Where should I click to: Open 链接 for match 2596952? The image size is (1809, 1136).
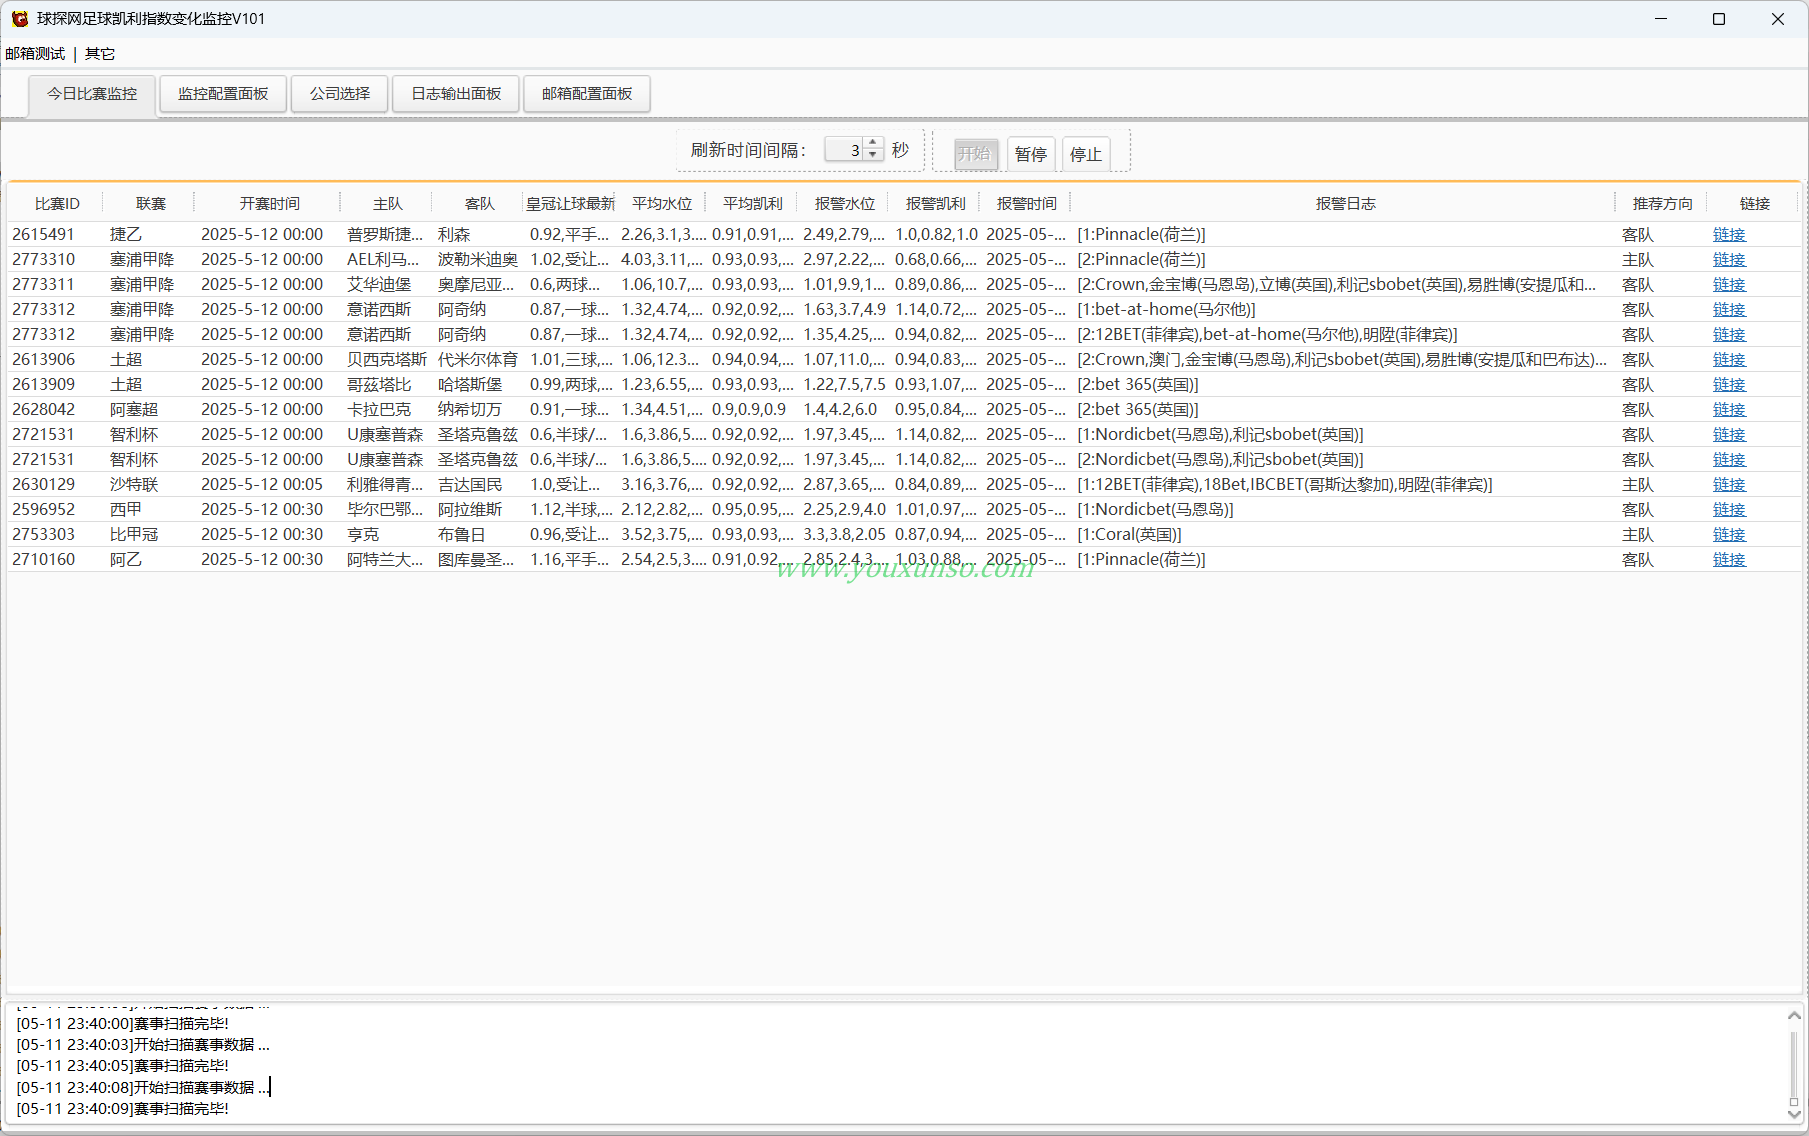[x=1729, y=510]
